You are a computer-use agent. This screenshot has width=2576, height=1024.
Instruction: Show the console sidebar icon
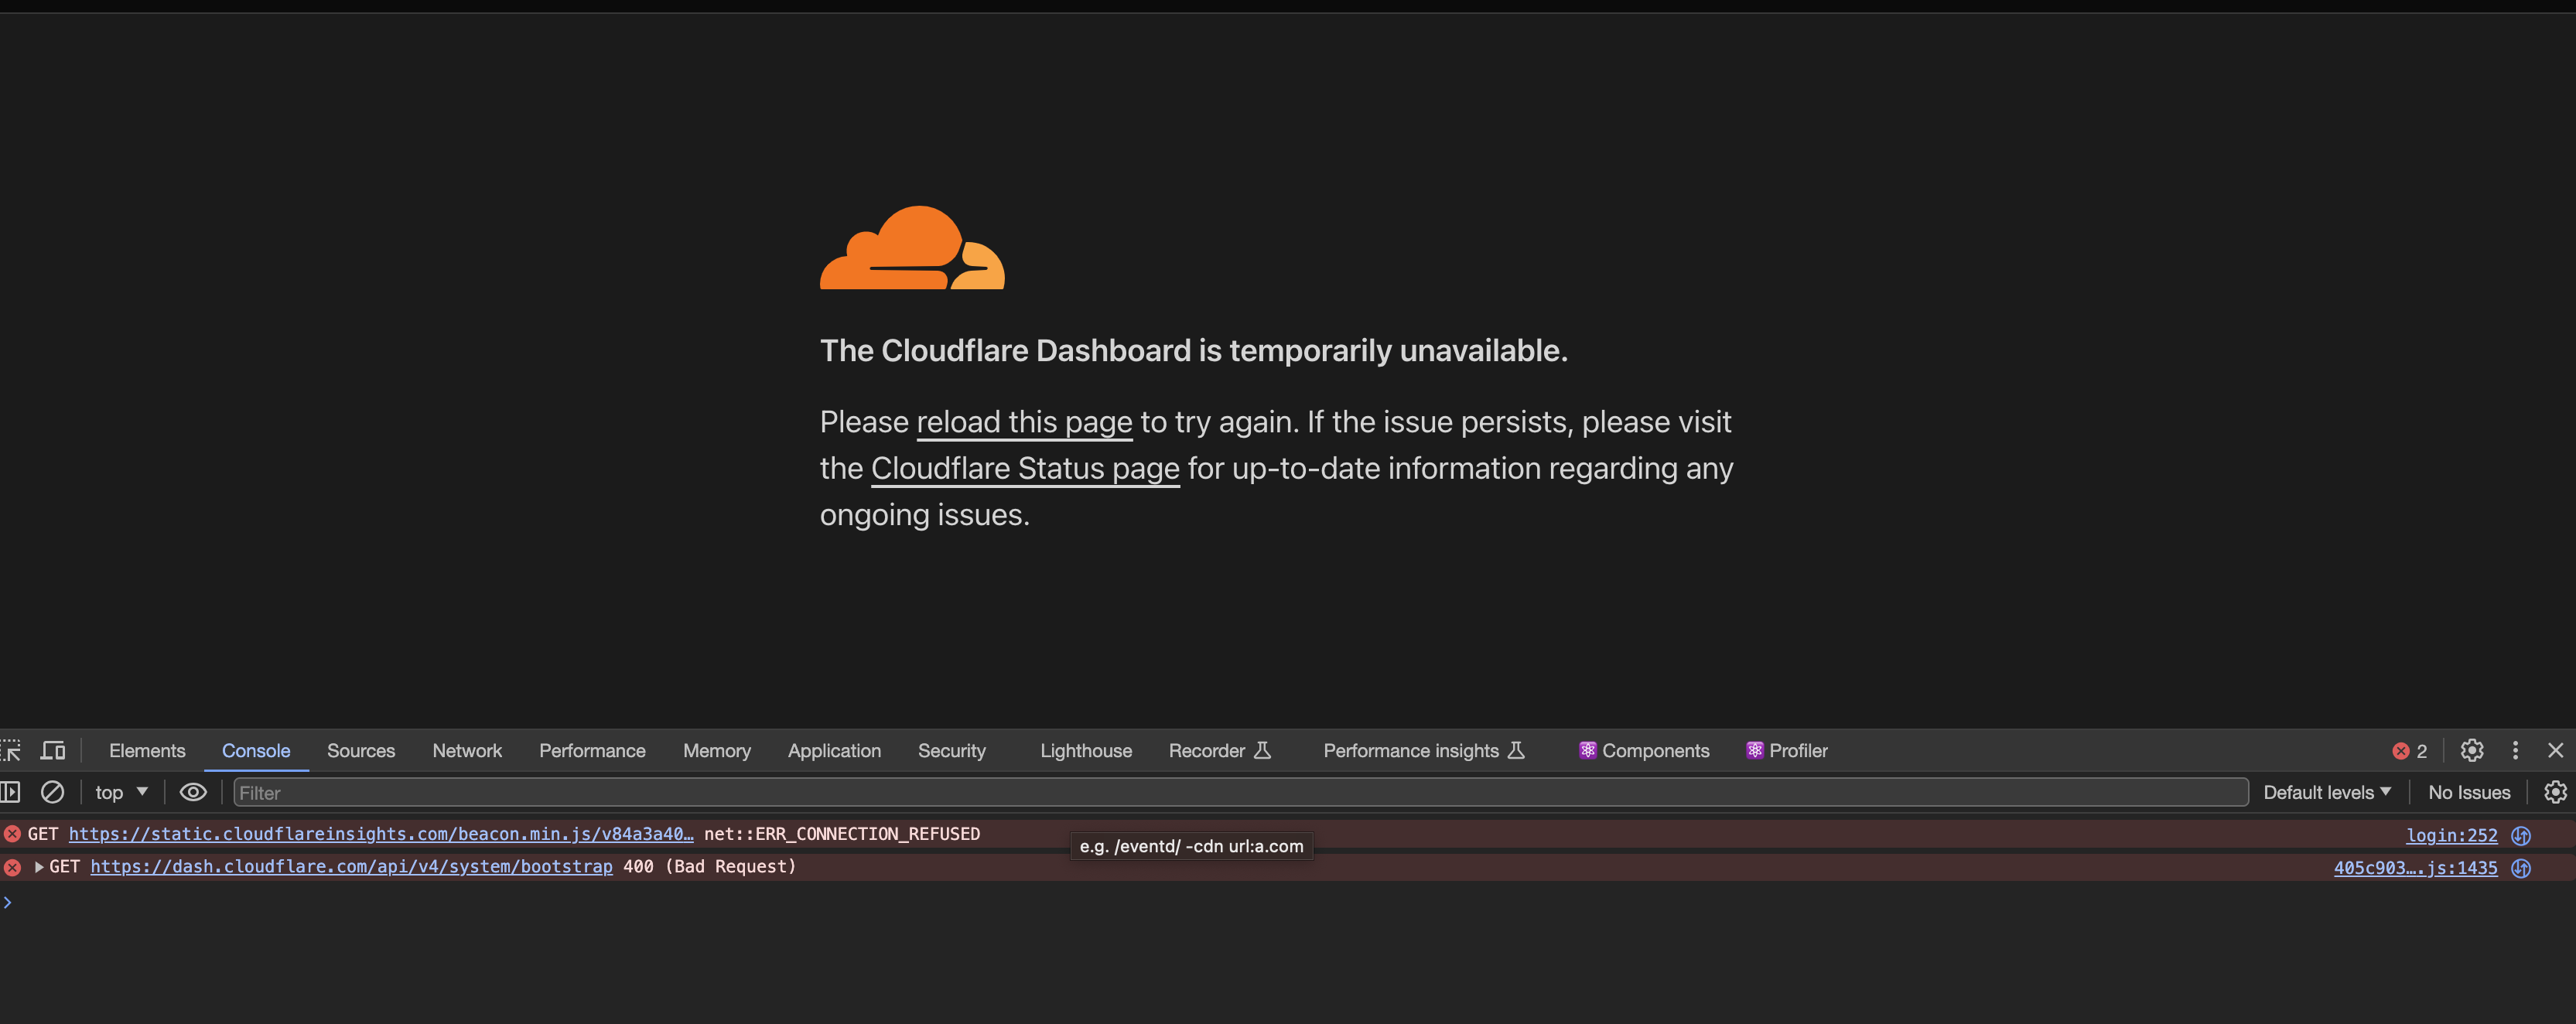(x=10, y=792)
